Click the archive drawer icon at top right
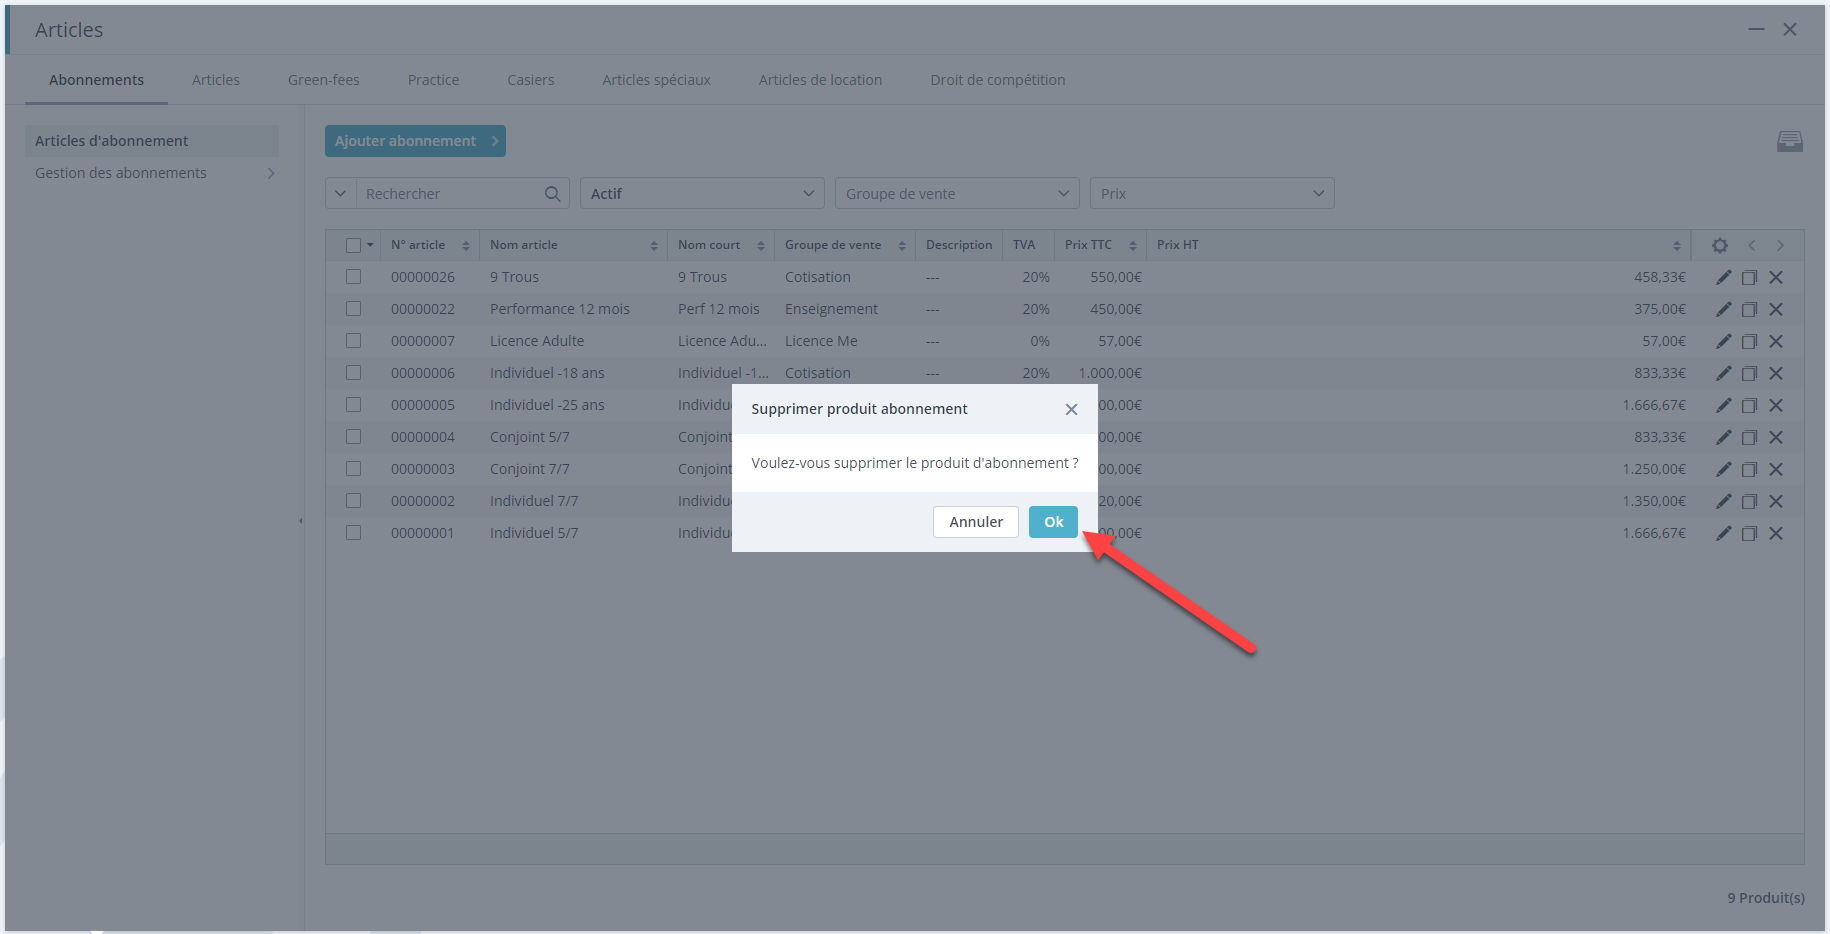1830x934 pixels. 1789,142
